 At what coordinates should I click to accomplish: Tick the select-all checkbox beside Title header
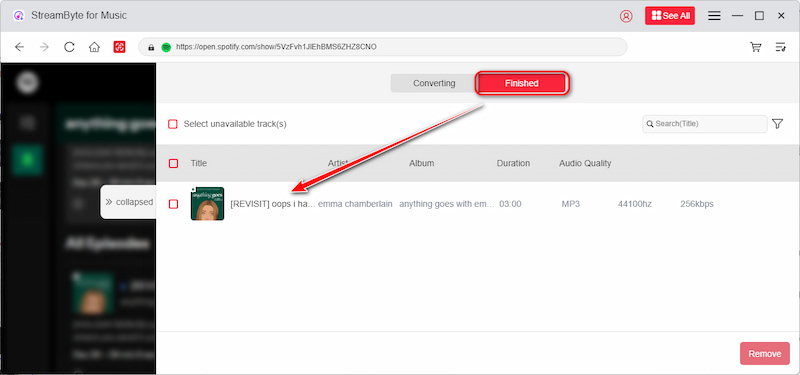click(x=173, y=163)
